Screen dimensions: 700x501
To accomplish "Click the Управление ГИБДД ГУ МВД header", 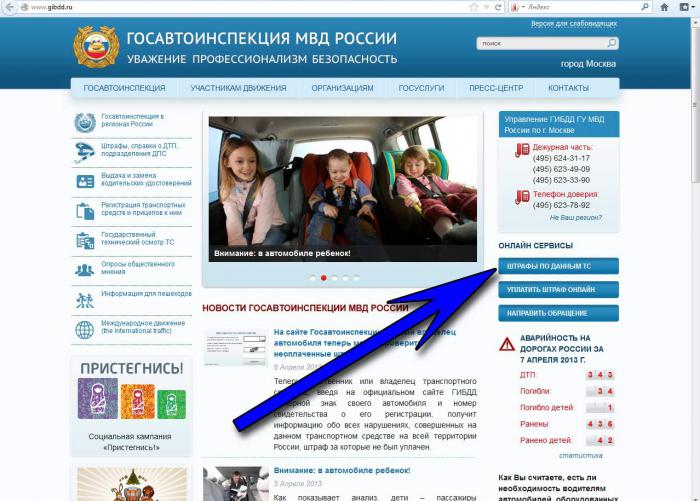I will click(x=558, y=125).
